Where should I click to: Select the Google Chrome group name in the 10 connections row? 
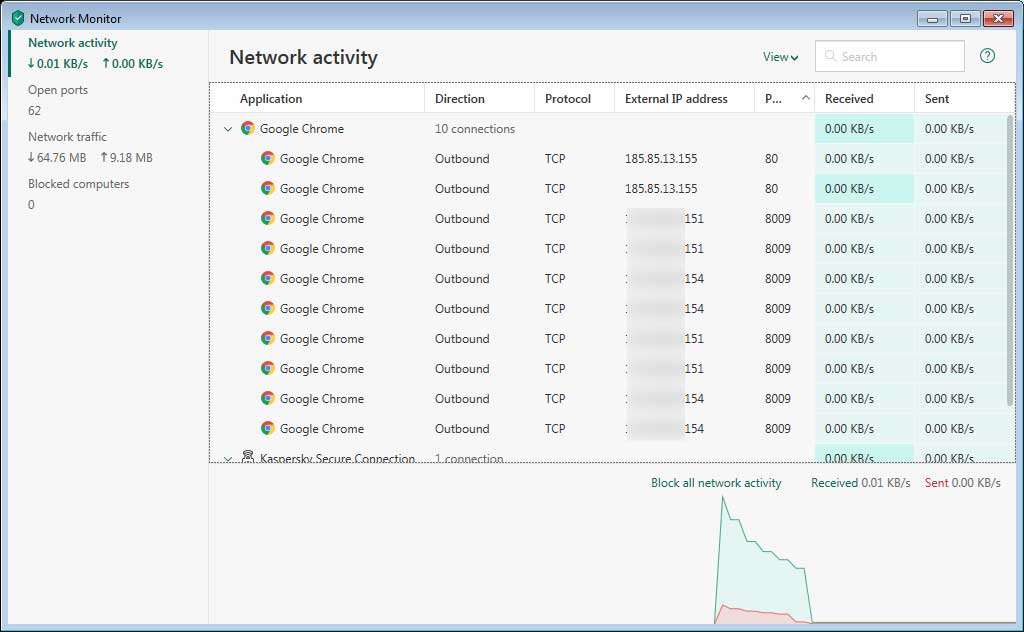[x=302, y=129]
